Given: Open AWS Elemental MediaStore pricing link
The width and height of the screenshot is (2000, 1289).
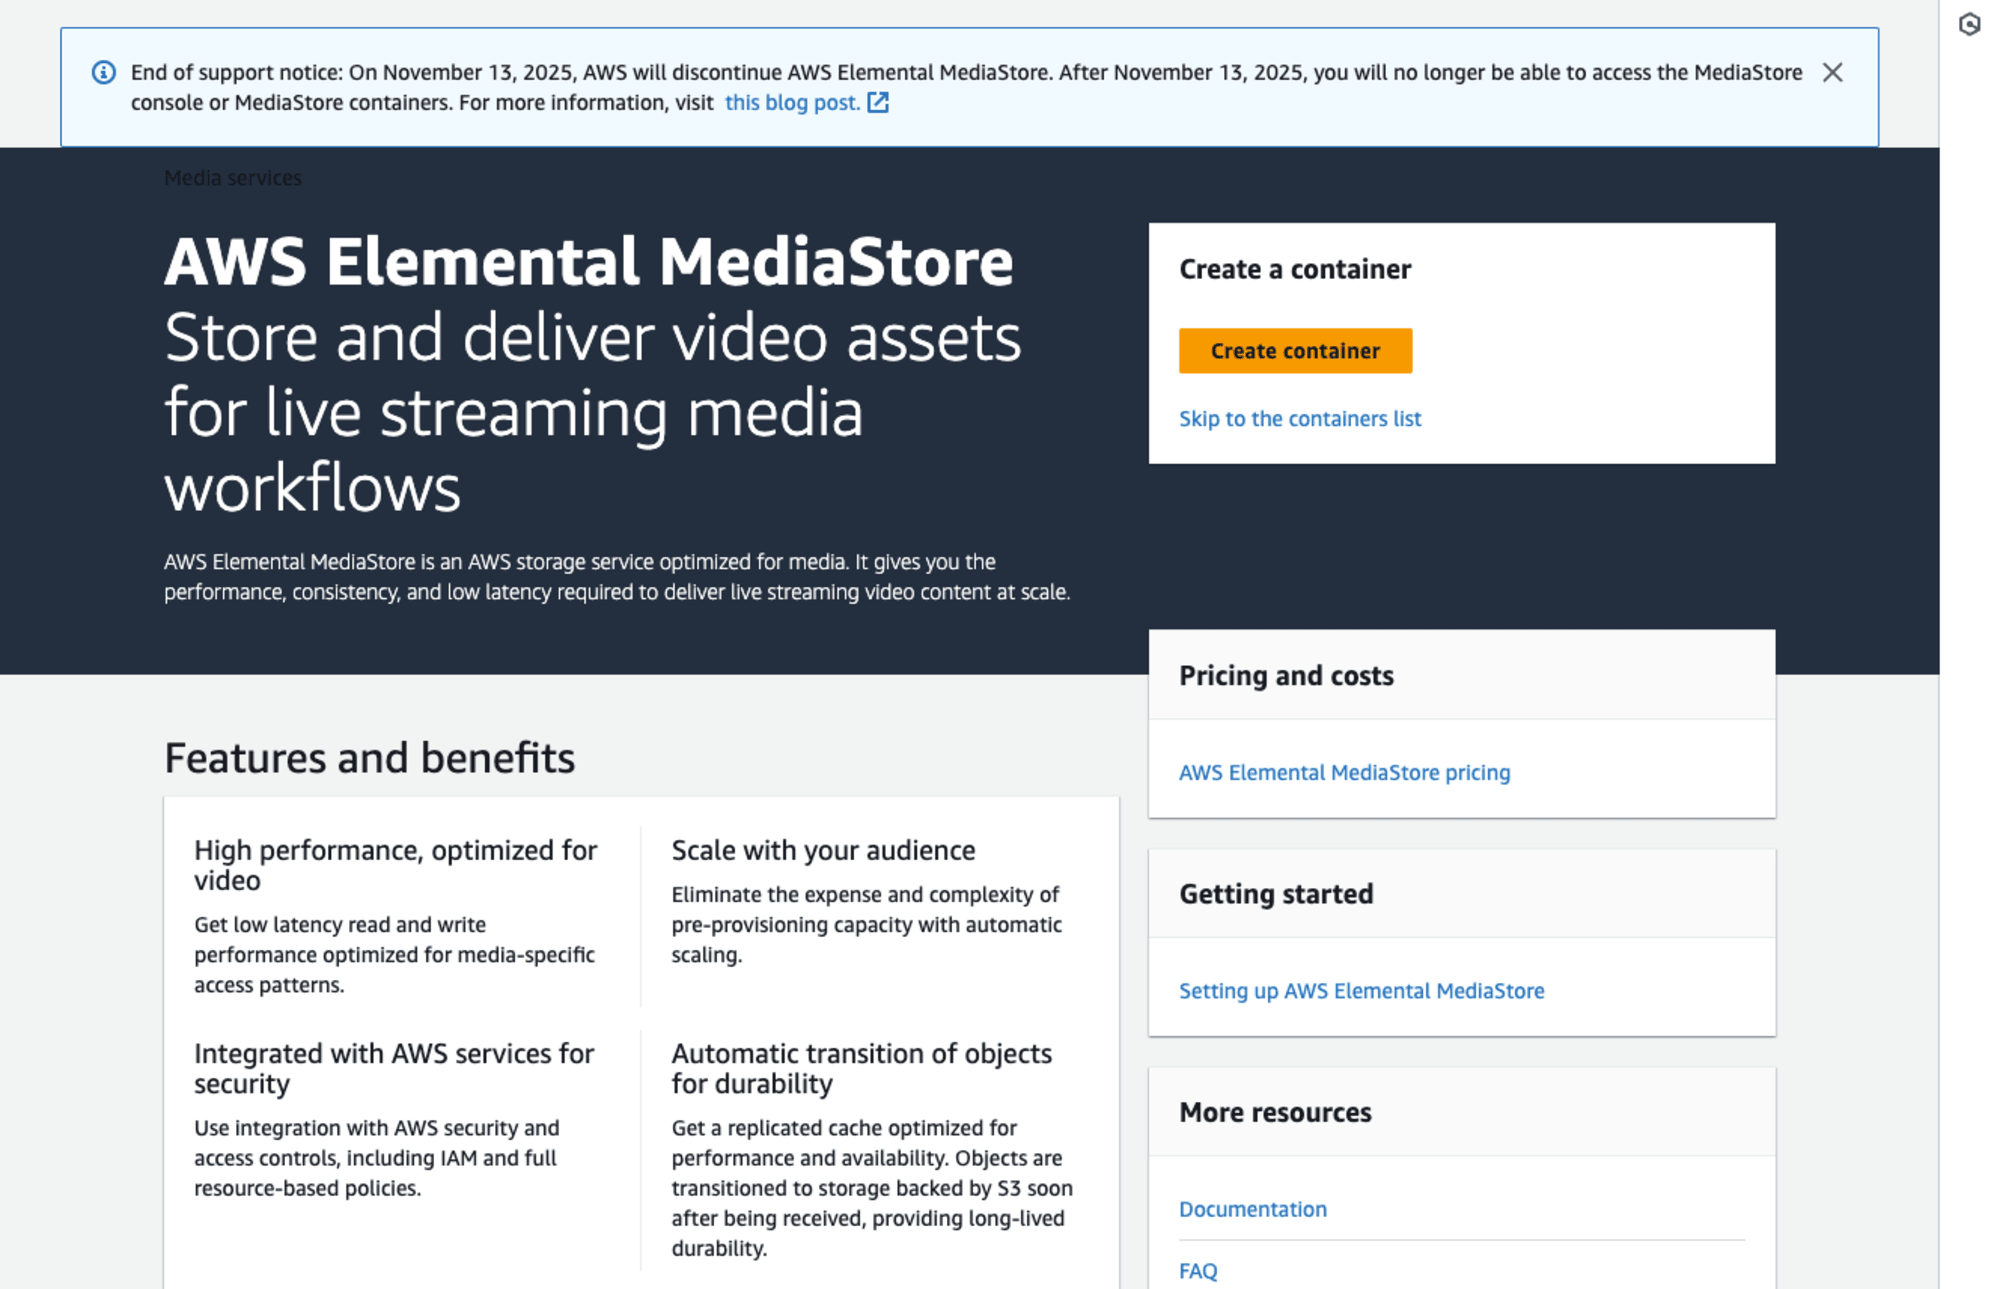Looking at the screenshot, I should [1344, 772].
